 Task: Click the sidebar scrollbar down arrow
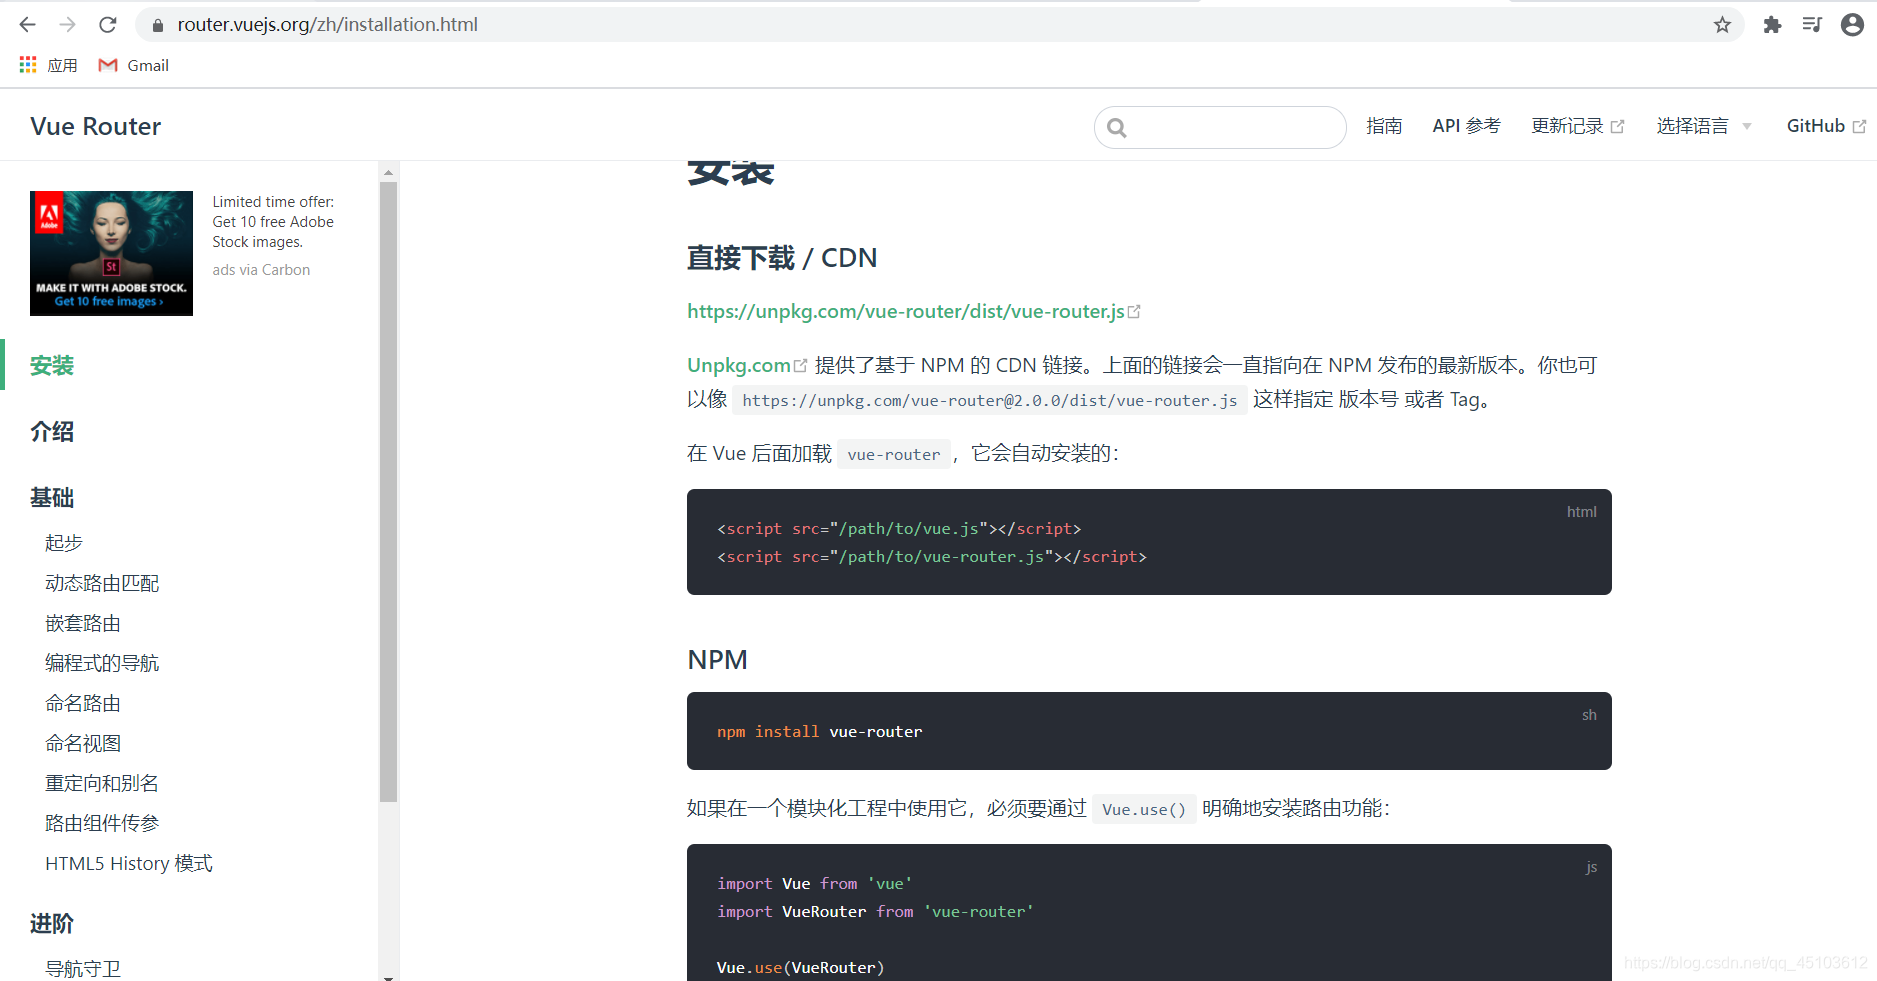coord(388,976)
